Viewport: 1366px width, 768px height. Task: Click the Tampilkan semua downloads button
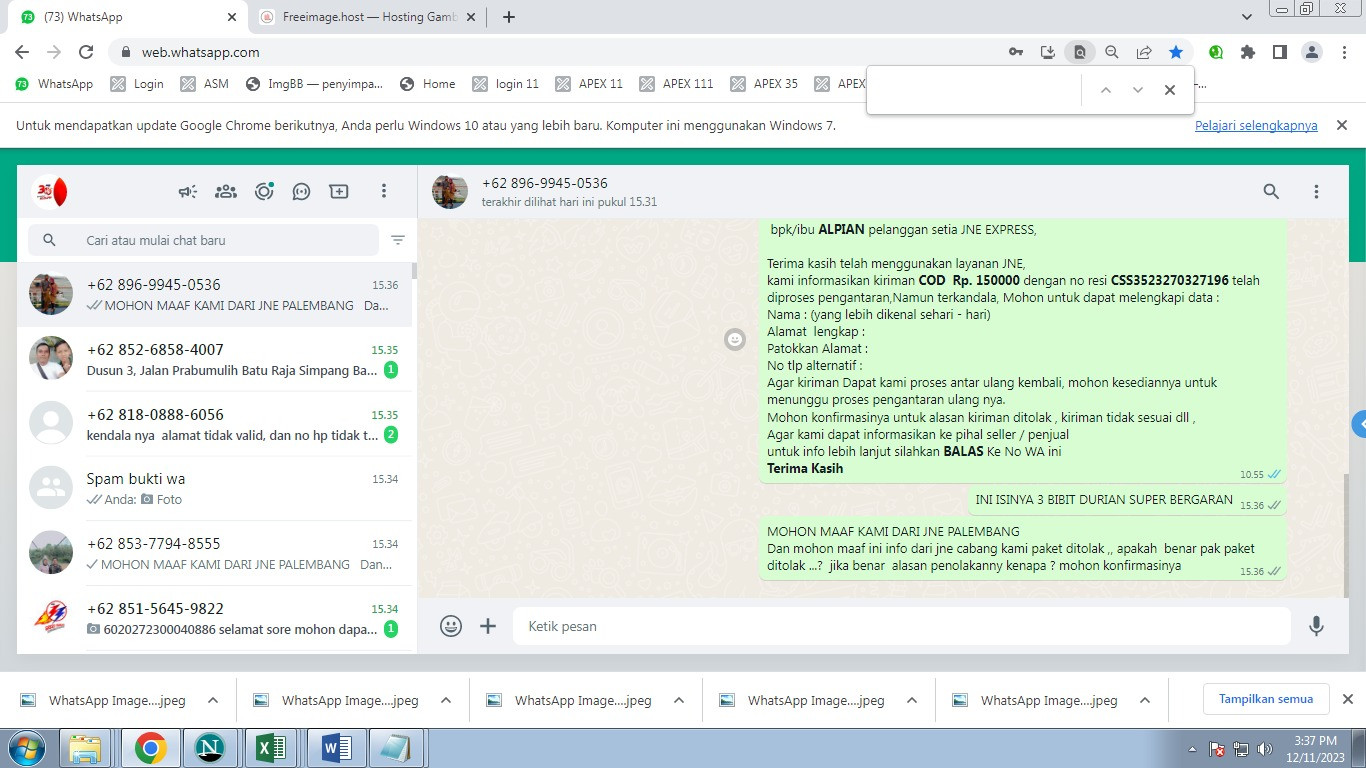[1266, 699]
